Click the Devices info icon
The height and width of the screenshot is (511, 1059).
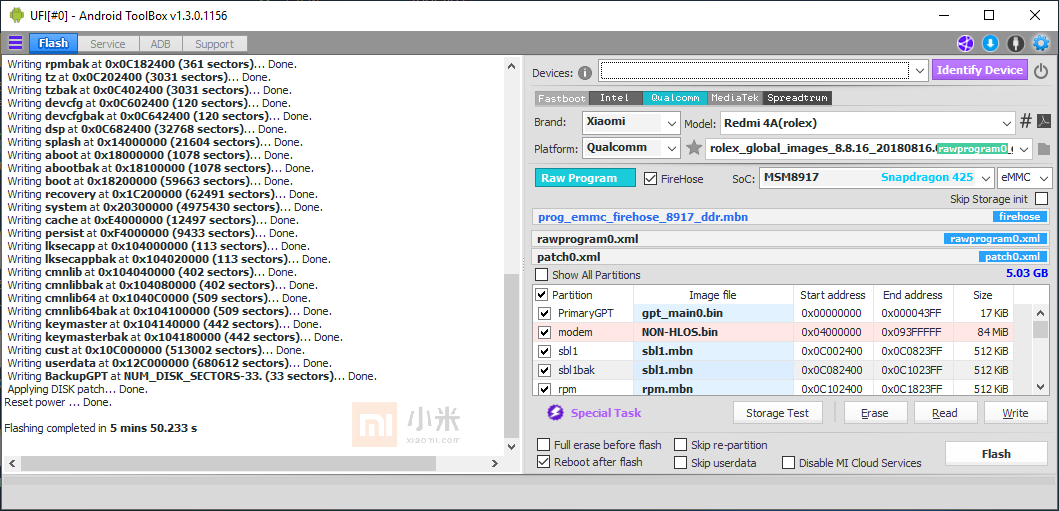pos(584,73)
